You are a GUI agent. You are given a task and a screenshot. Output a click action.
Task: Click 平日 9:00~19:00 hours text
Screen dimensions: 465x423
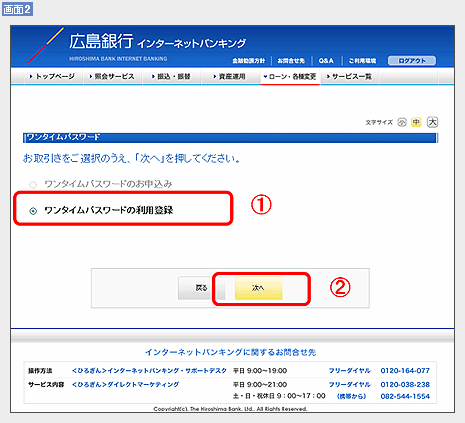coord(260,371)
